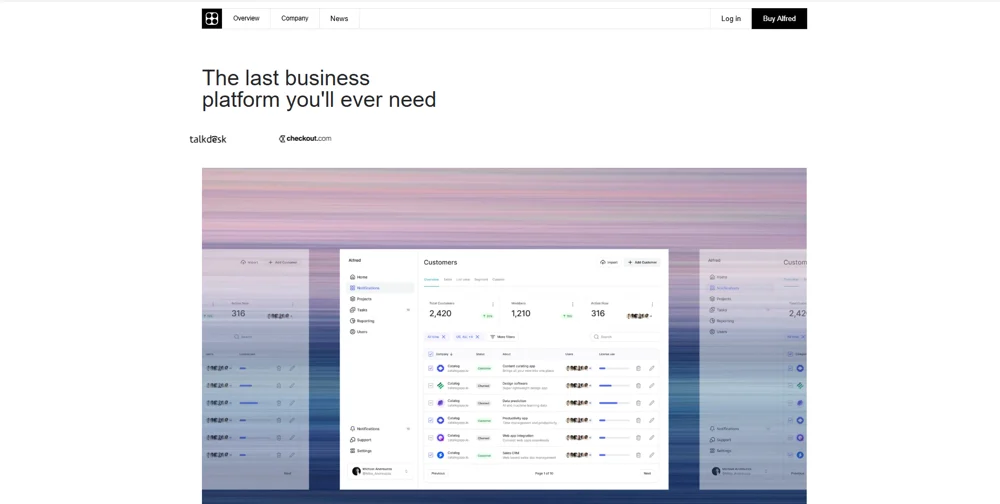Expand bell Notifications chevron in center sidebar
Screen dimensions: 1000x504
tap(408, 429)
